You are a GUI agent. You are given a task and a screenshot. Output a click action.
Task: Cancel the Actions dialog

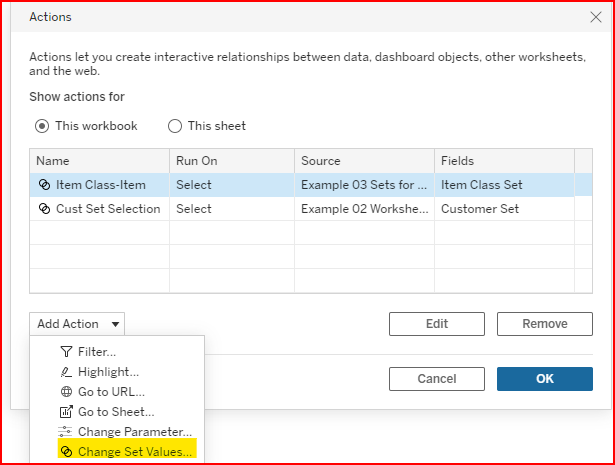point(436,379)
